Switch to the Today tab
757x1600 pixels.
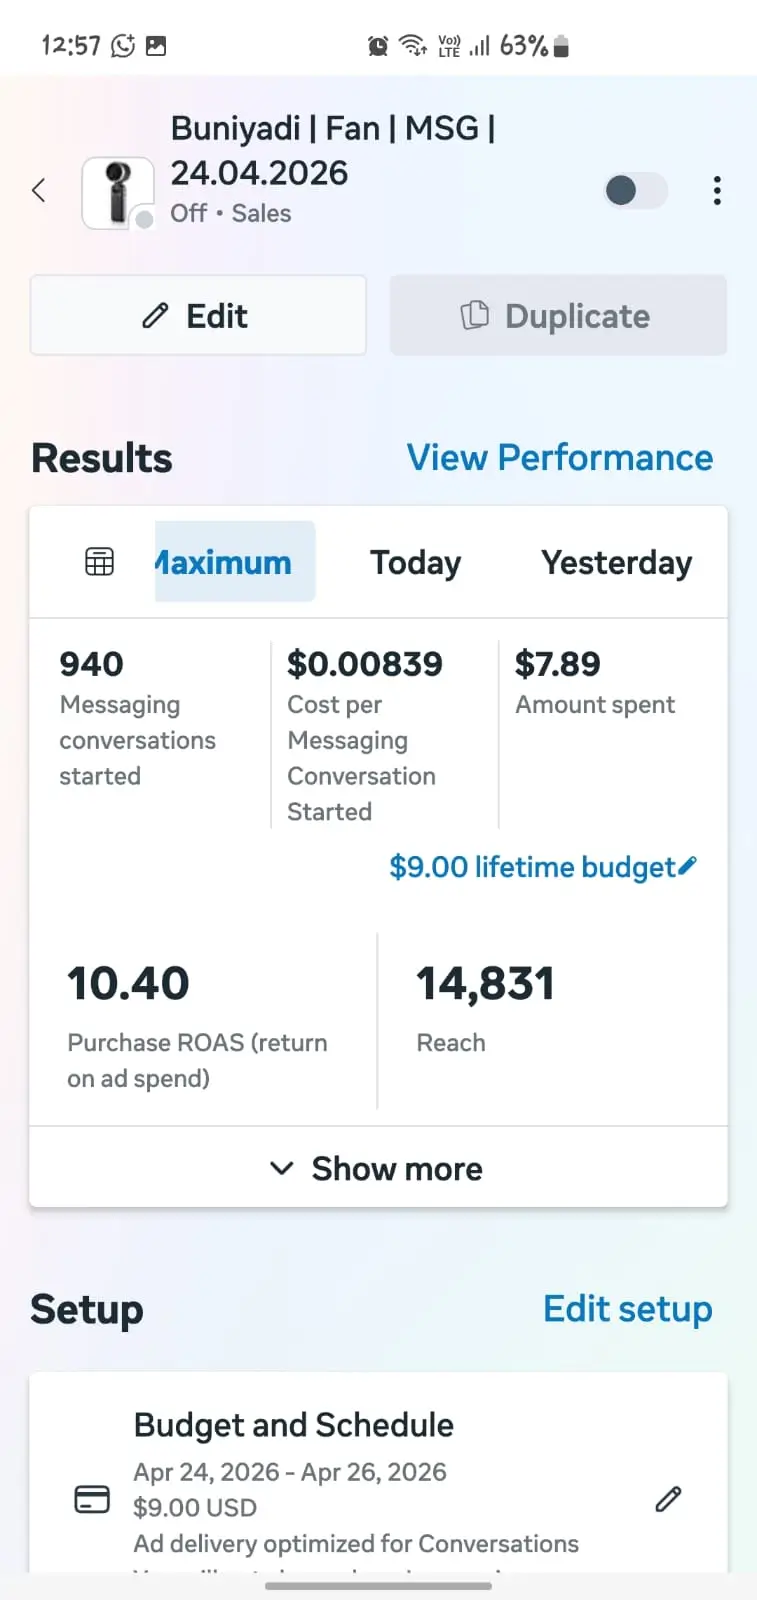click(416, 562)
